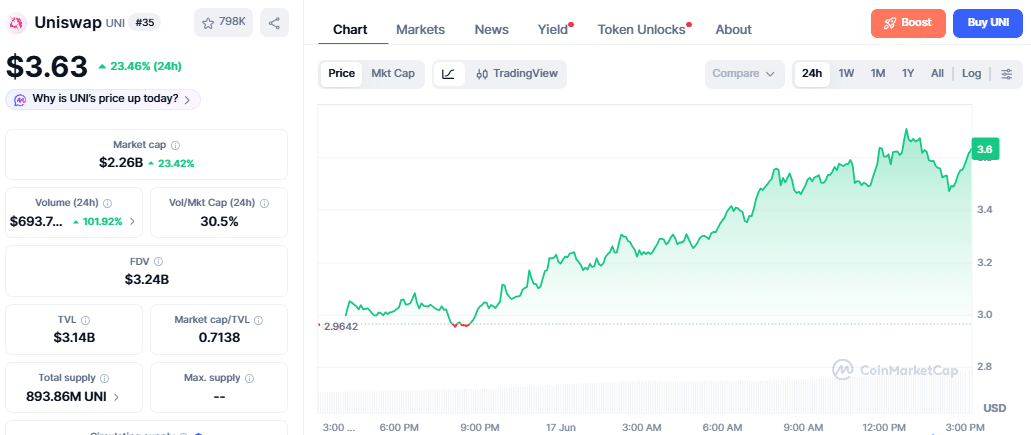Toggle Log scale on chart
Screen dimensions: 1031x435
(x=971, y=74)
